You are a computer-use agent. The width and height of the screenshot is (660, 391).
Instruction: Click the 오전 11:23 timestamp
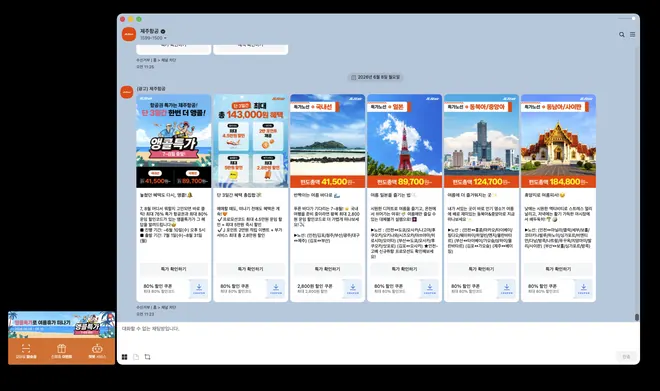[145, 314]
